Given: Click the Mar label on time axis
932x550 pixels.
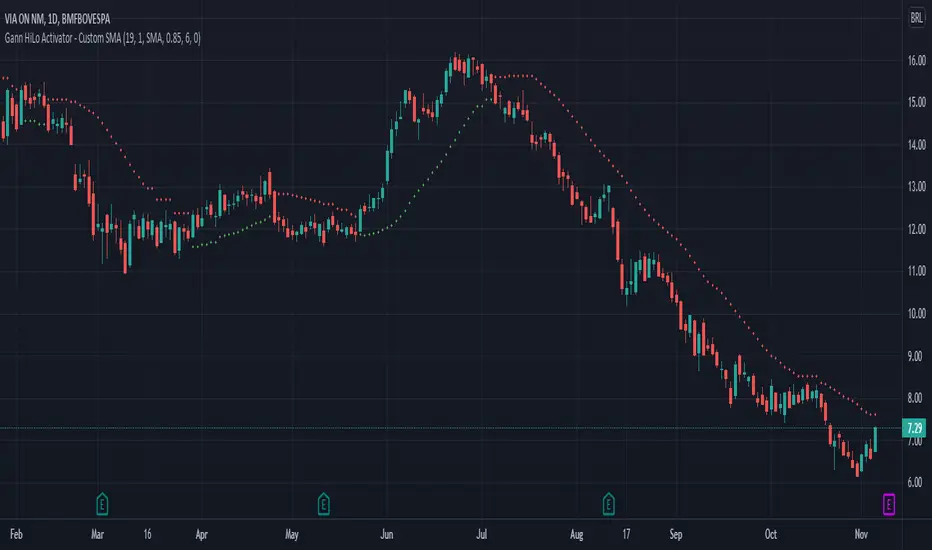Looking at the screenshot, I should coord(97,534).
